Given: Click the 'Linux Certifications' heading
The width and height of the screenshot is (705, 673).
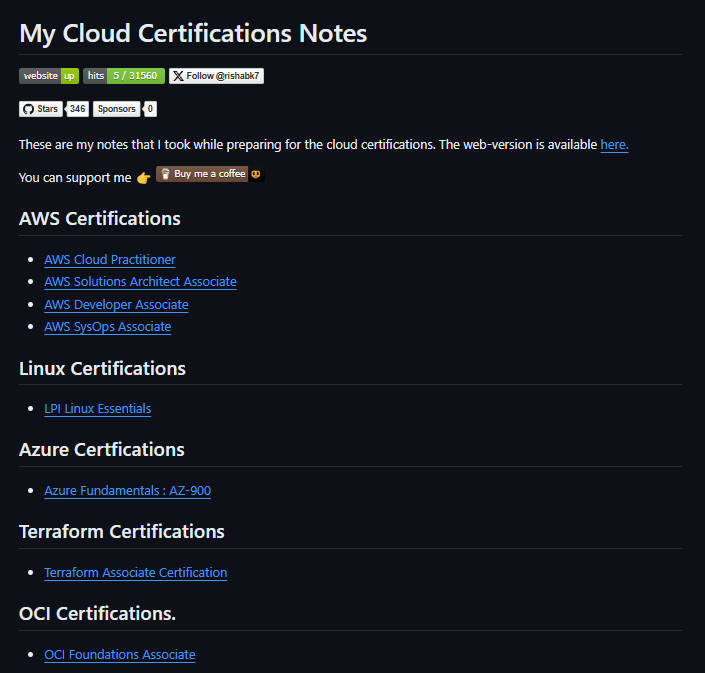Looking at the screenshot, I should [x=102, y=369].
